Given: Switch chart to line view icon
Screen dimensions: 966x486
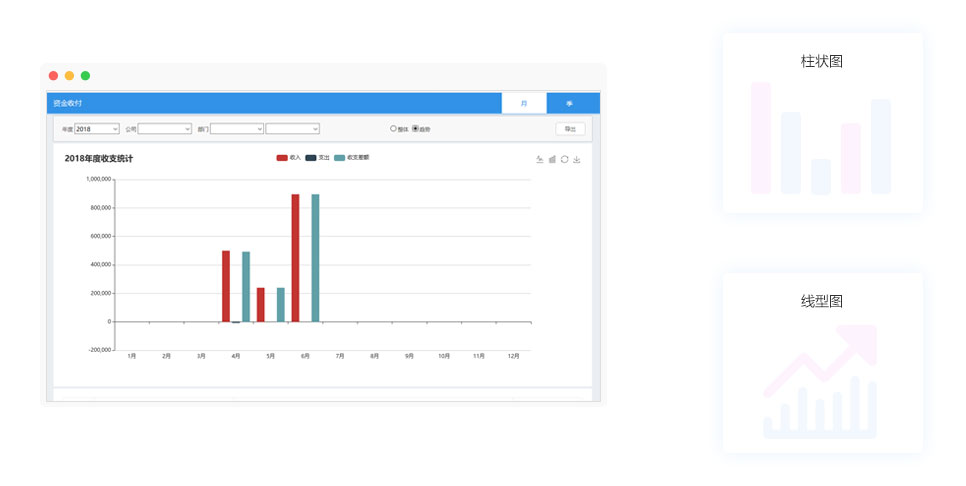Looking at the screenshot, I should point(540,159).
